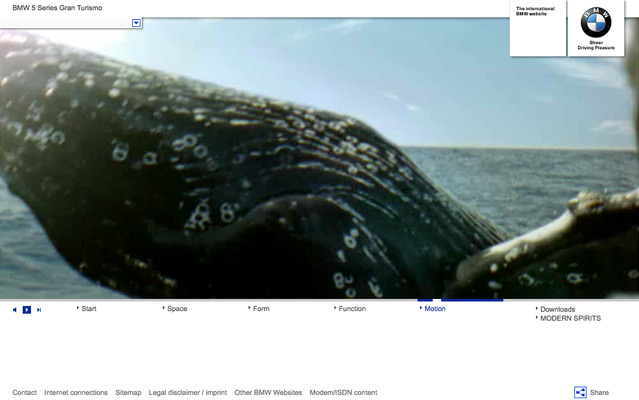Click the Share text label

(x=599, y=393)
